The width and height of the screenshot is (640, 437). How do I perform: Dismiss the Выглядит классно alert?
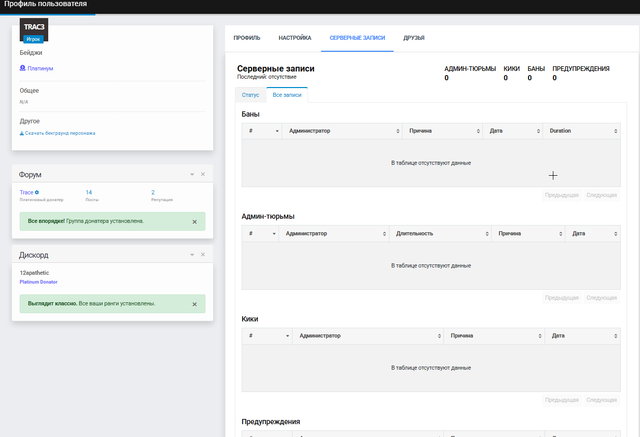pyautogui.click(x=195, y=304)
